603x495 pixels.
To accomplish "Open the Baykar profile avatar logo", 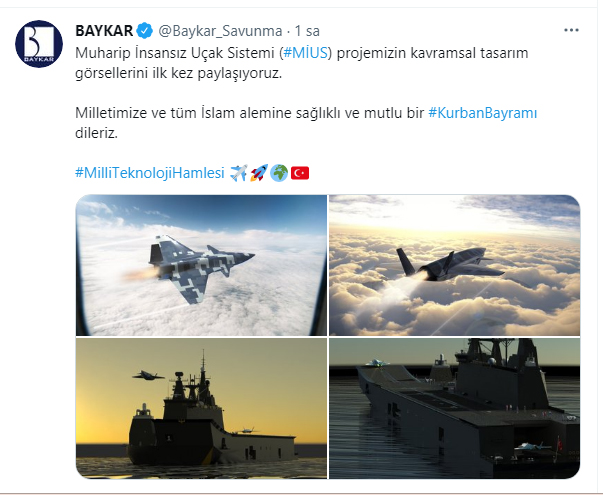I will [x=39, y=44].
